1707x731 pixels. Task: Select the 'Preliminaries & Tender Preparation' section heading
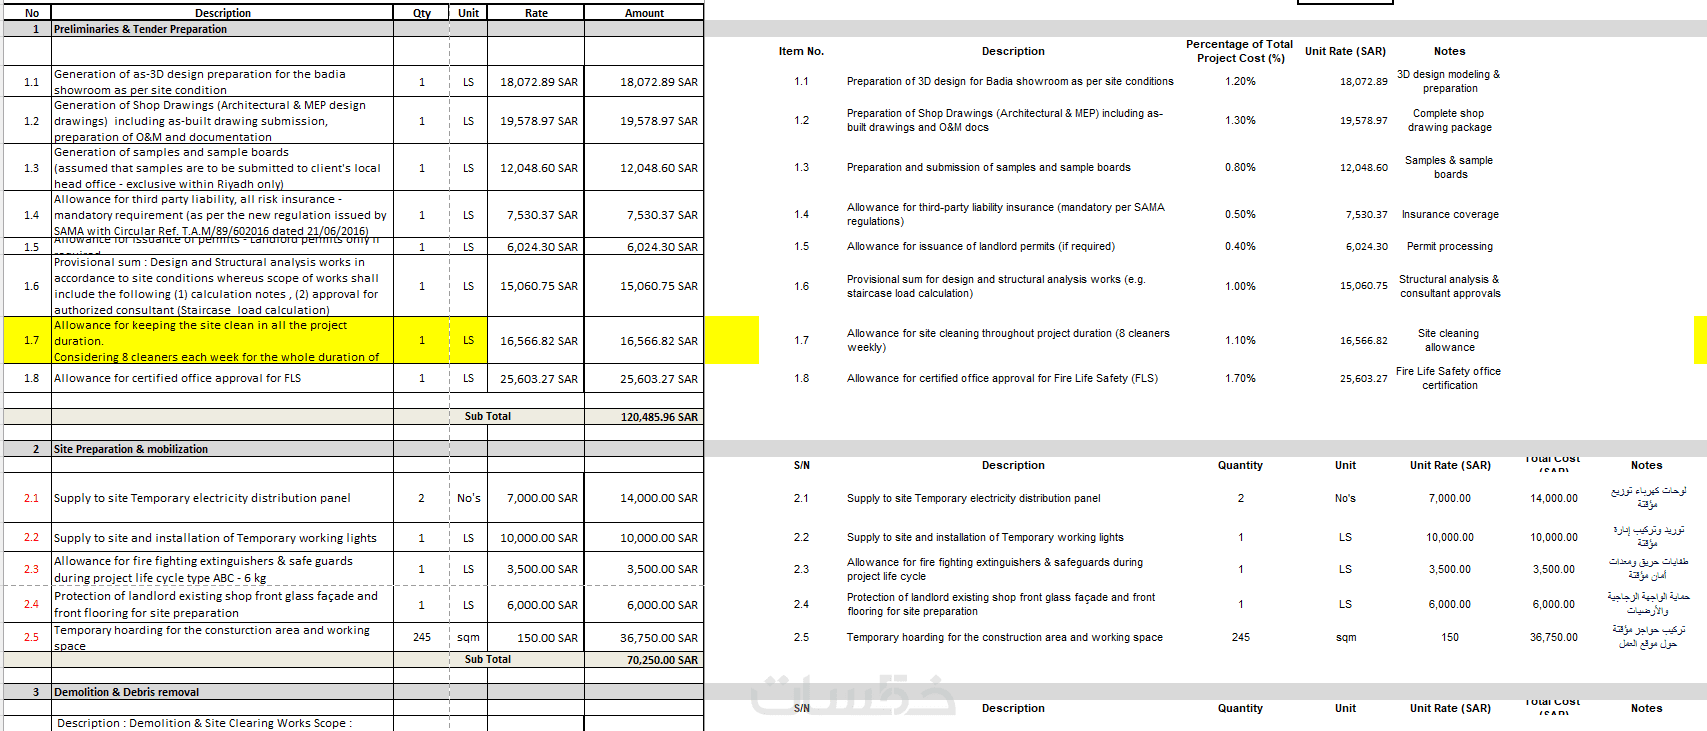[x=140, y=29]
